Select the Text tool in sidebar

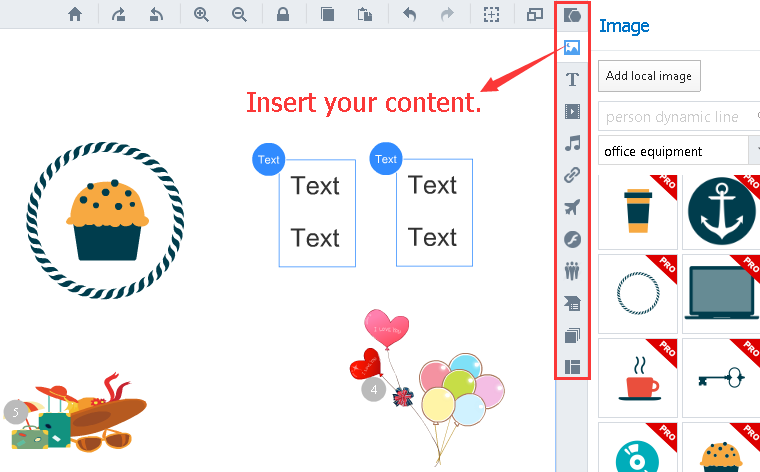(572, 79)
